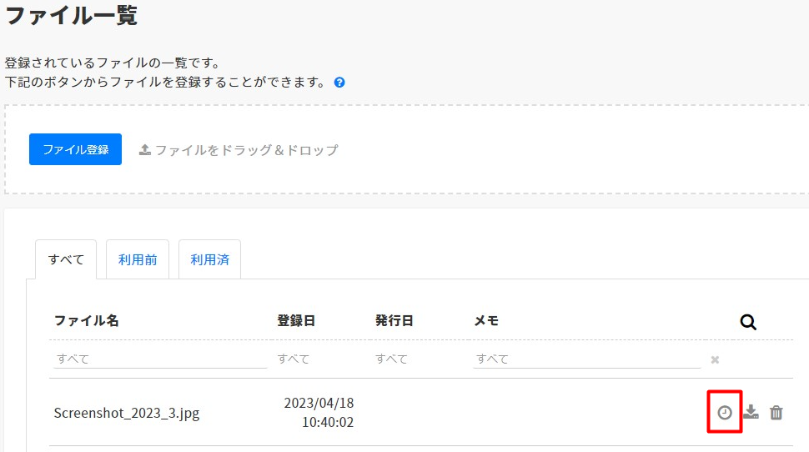Click the clock icon for Screenshot_2023_3.jpg

725,412
